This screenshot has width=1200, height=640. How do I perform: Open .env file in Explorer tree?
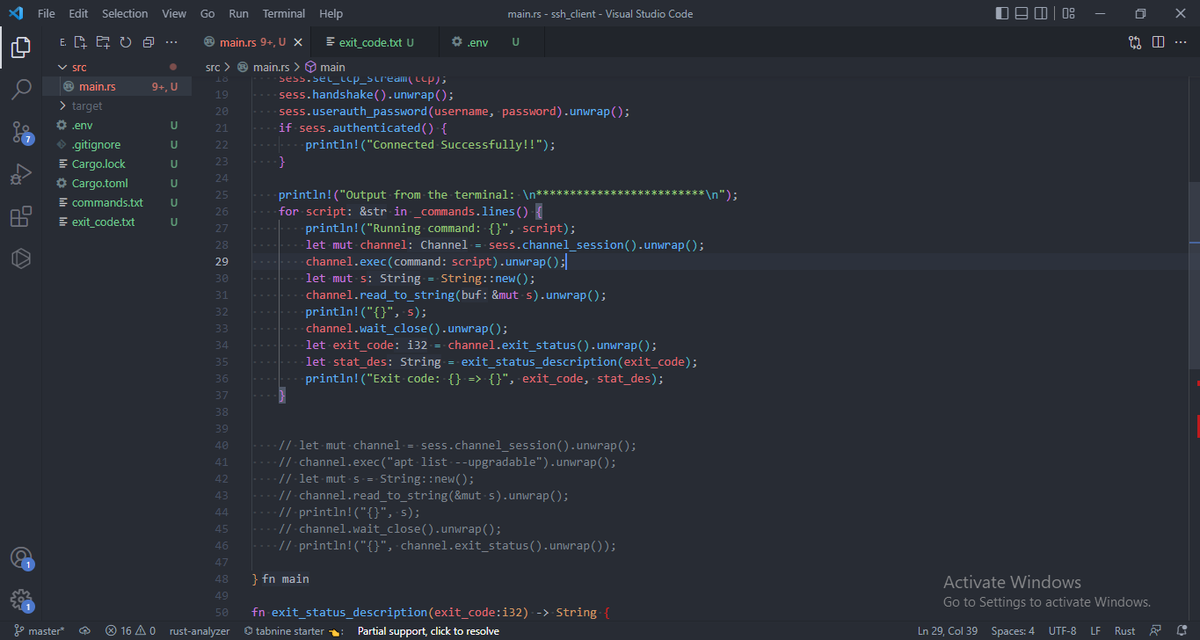[x=118, y=125]
